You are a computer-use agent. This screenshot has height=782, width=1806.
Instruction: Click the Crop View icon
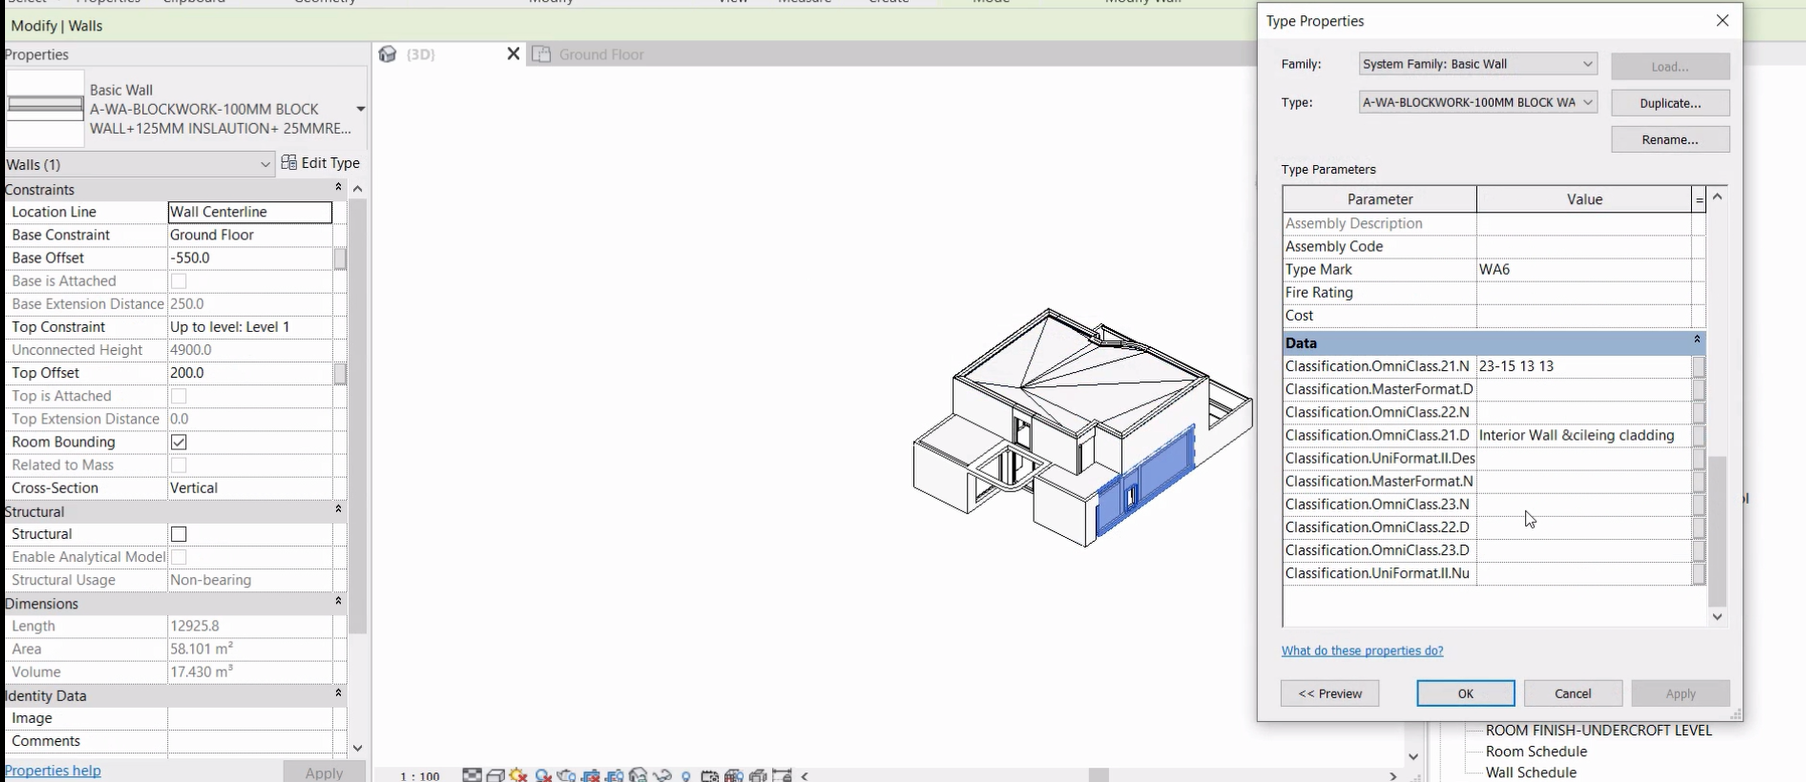coord(591,776)
